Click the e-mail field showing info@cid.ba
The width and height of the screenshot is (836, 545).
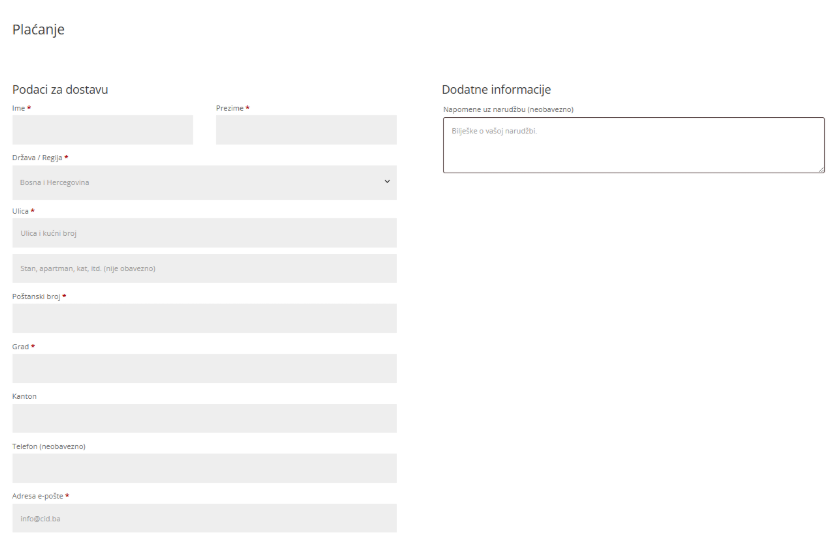[x=204, y=518]
